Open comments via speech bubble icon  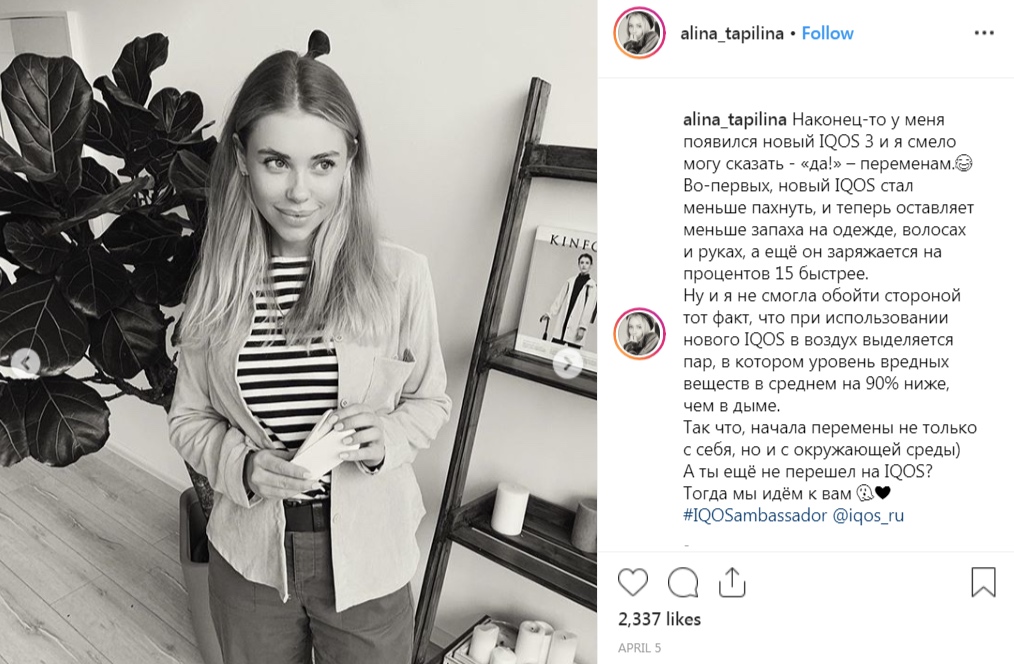tap(683, 582)
